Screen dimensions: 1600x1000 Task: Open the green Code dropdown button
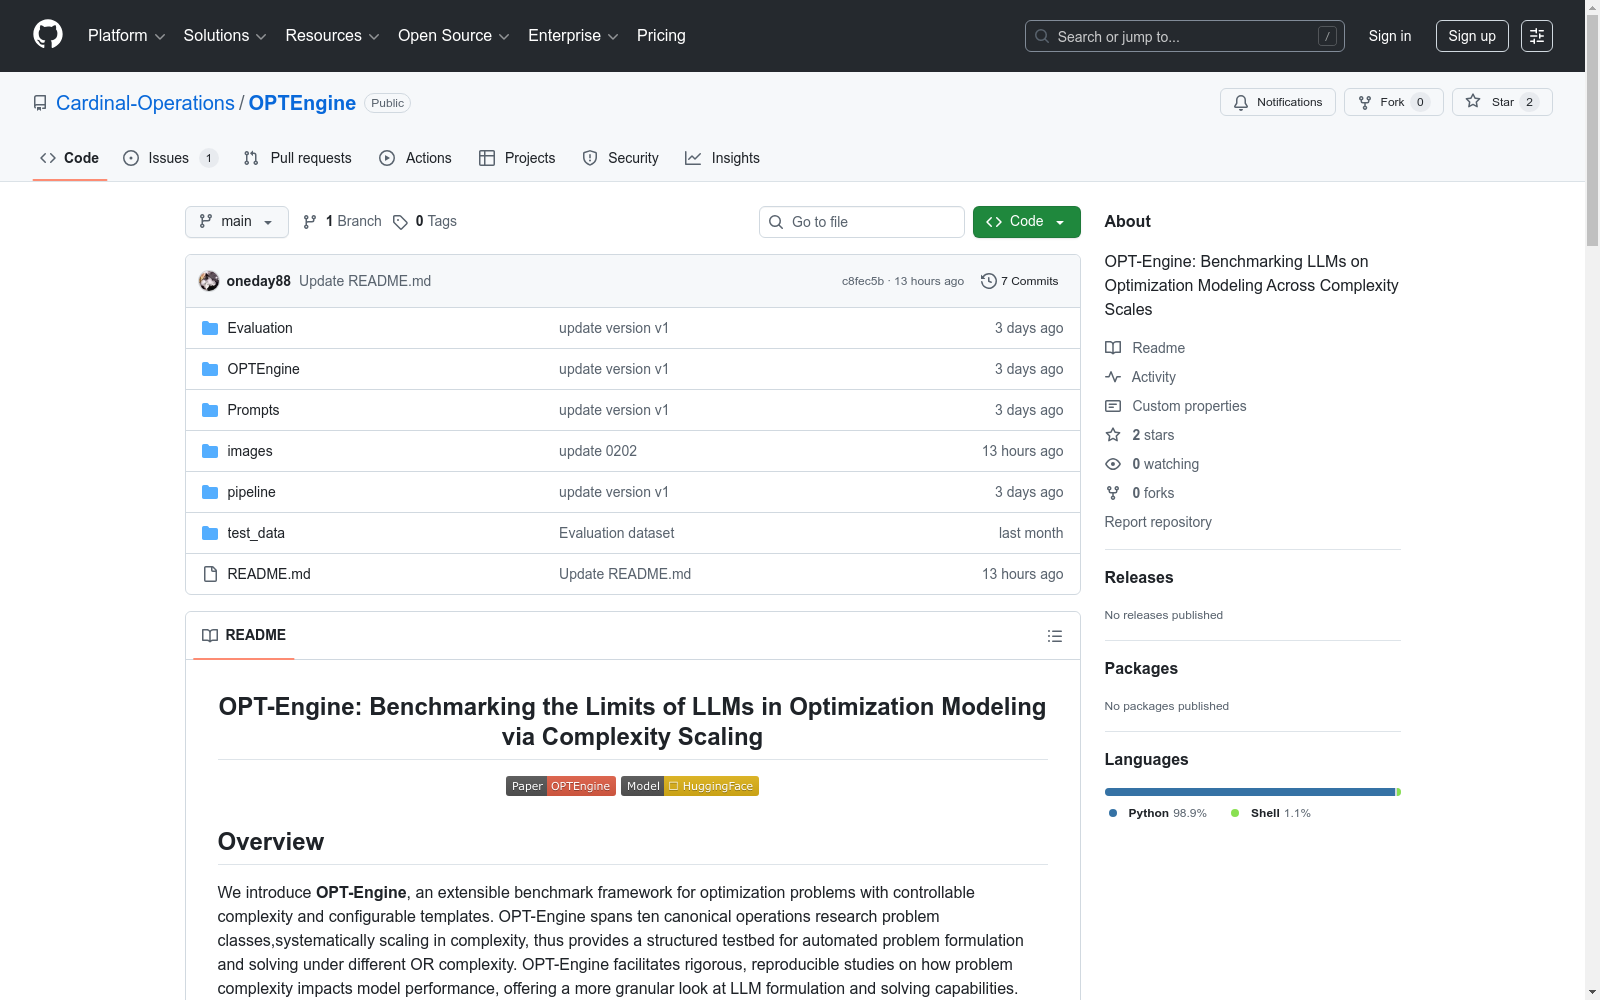point(1026,222)
